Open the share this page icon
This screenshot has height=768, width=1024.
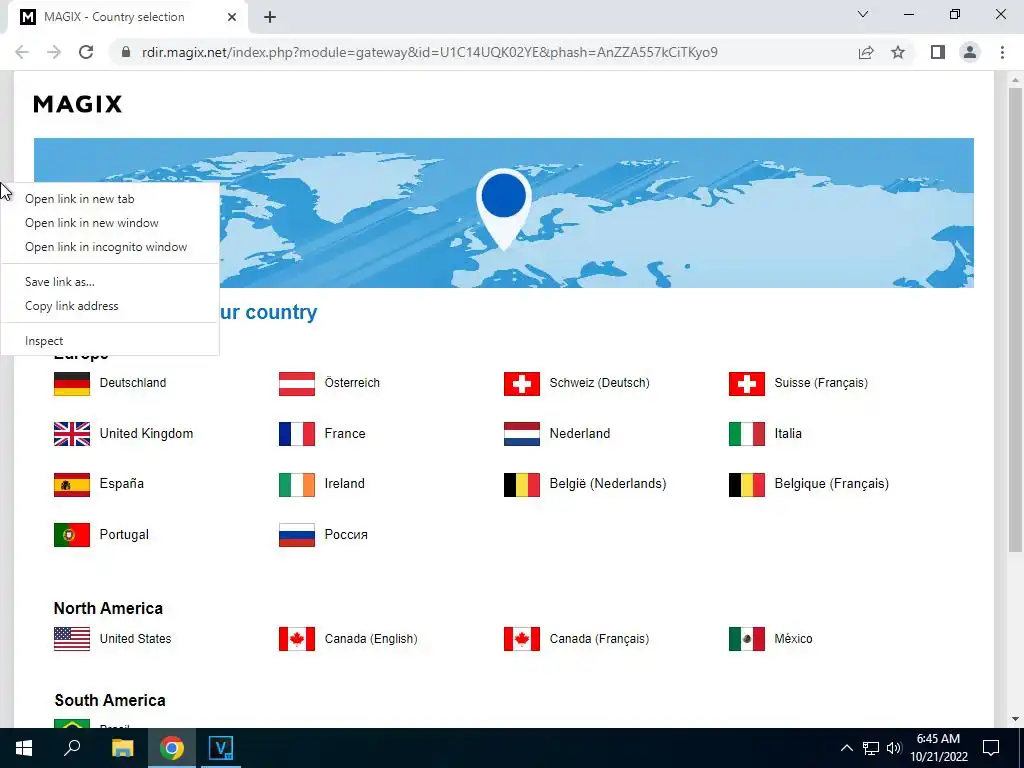click(866, 52)
